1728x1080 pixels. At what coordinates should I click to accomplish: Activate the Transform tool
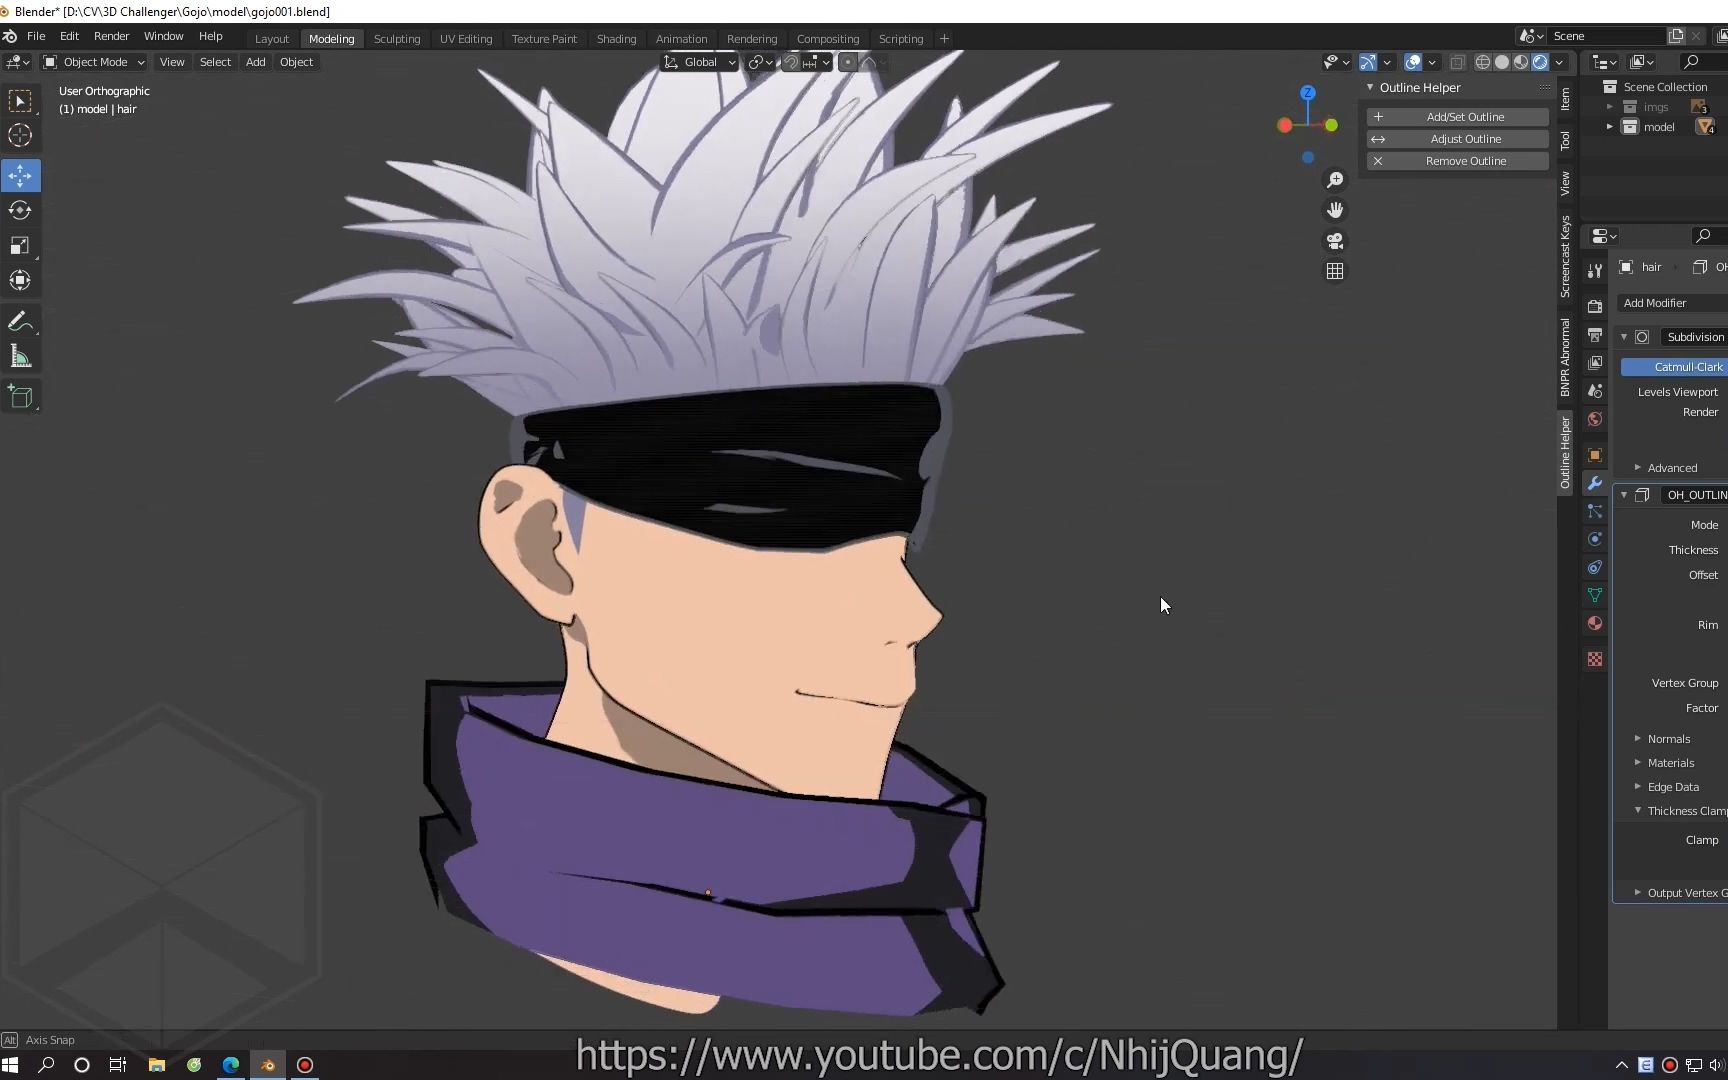pyautogui.click(x=20, y=280)
